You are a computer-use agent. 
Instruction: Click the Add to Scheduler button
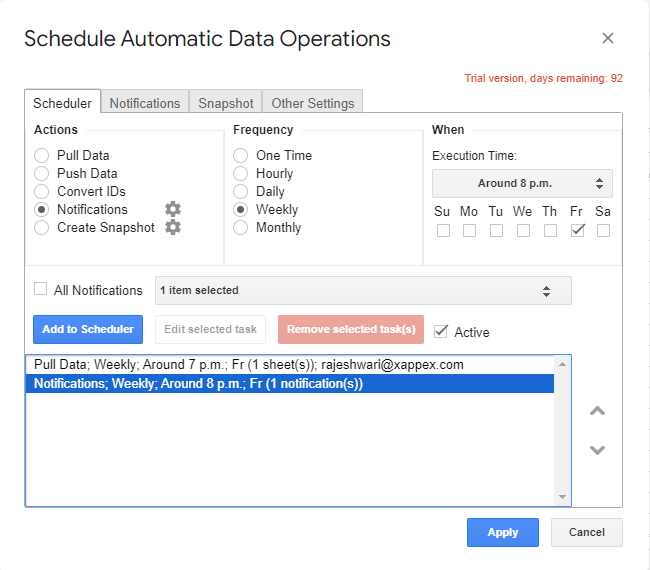(88, 329)
